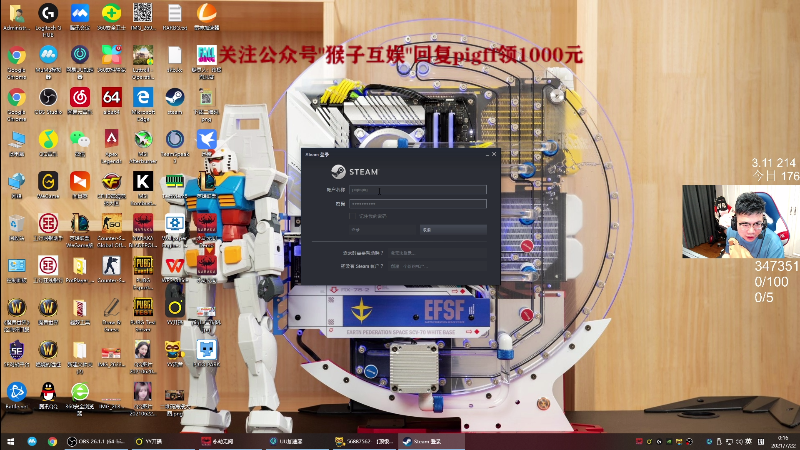
Task: Open the Windows Start menu
Action: [10, 441]
